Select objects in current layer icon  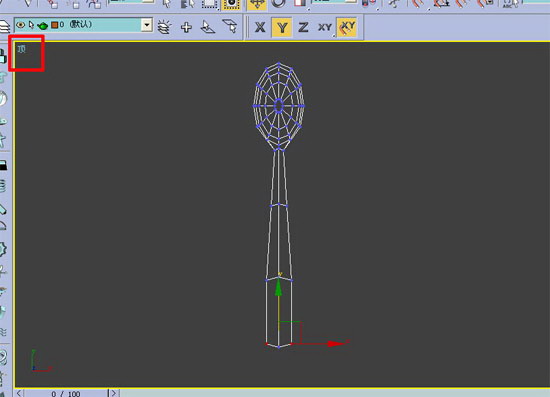(207, 27)
